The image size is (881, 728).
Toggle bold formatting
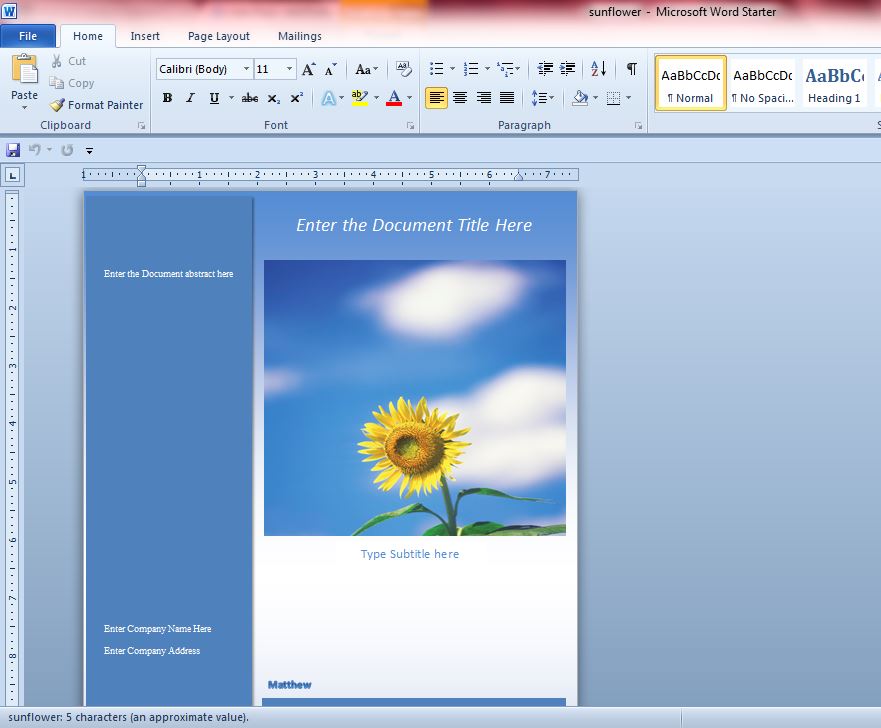click(x=167, y=98)
